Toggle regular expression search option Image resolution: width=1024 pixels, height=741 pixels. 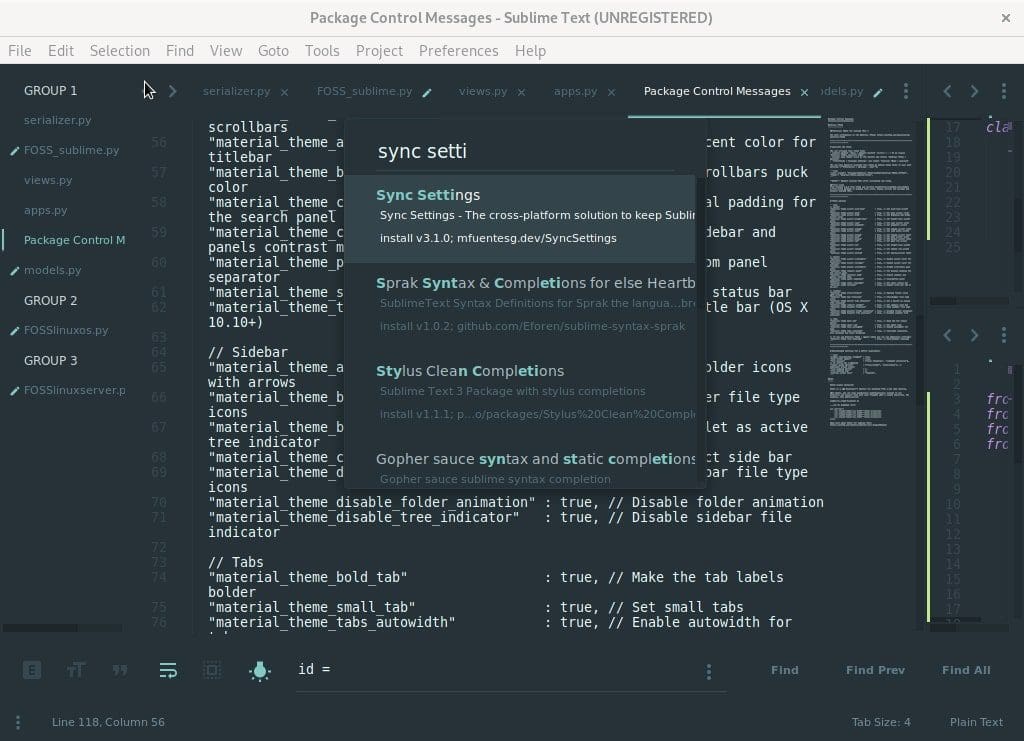[32, 670]
